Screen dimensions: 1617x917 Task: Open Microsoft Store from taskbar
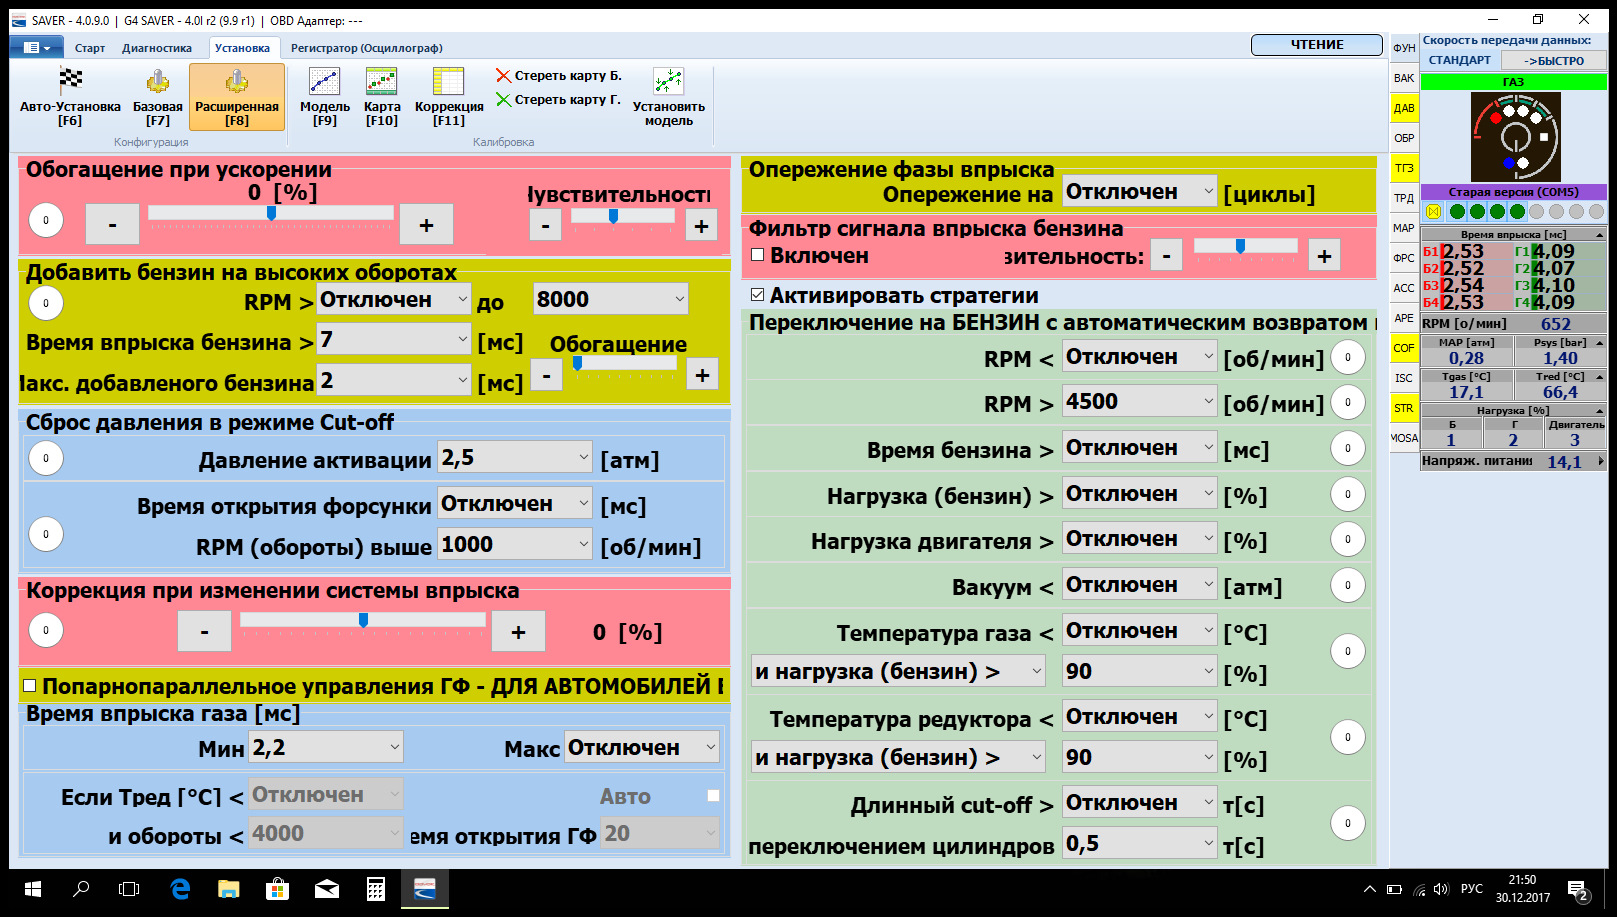277,889
